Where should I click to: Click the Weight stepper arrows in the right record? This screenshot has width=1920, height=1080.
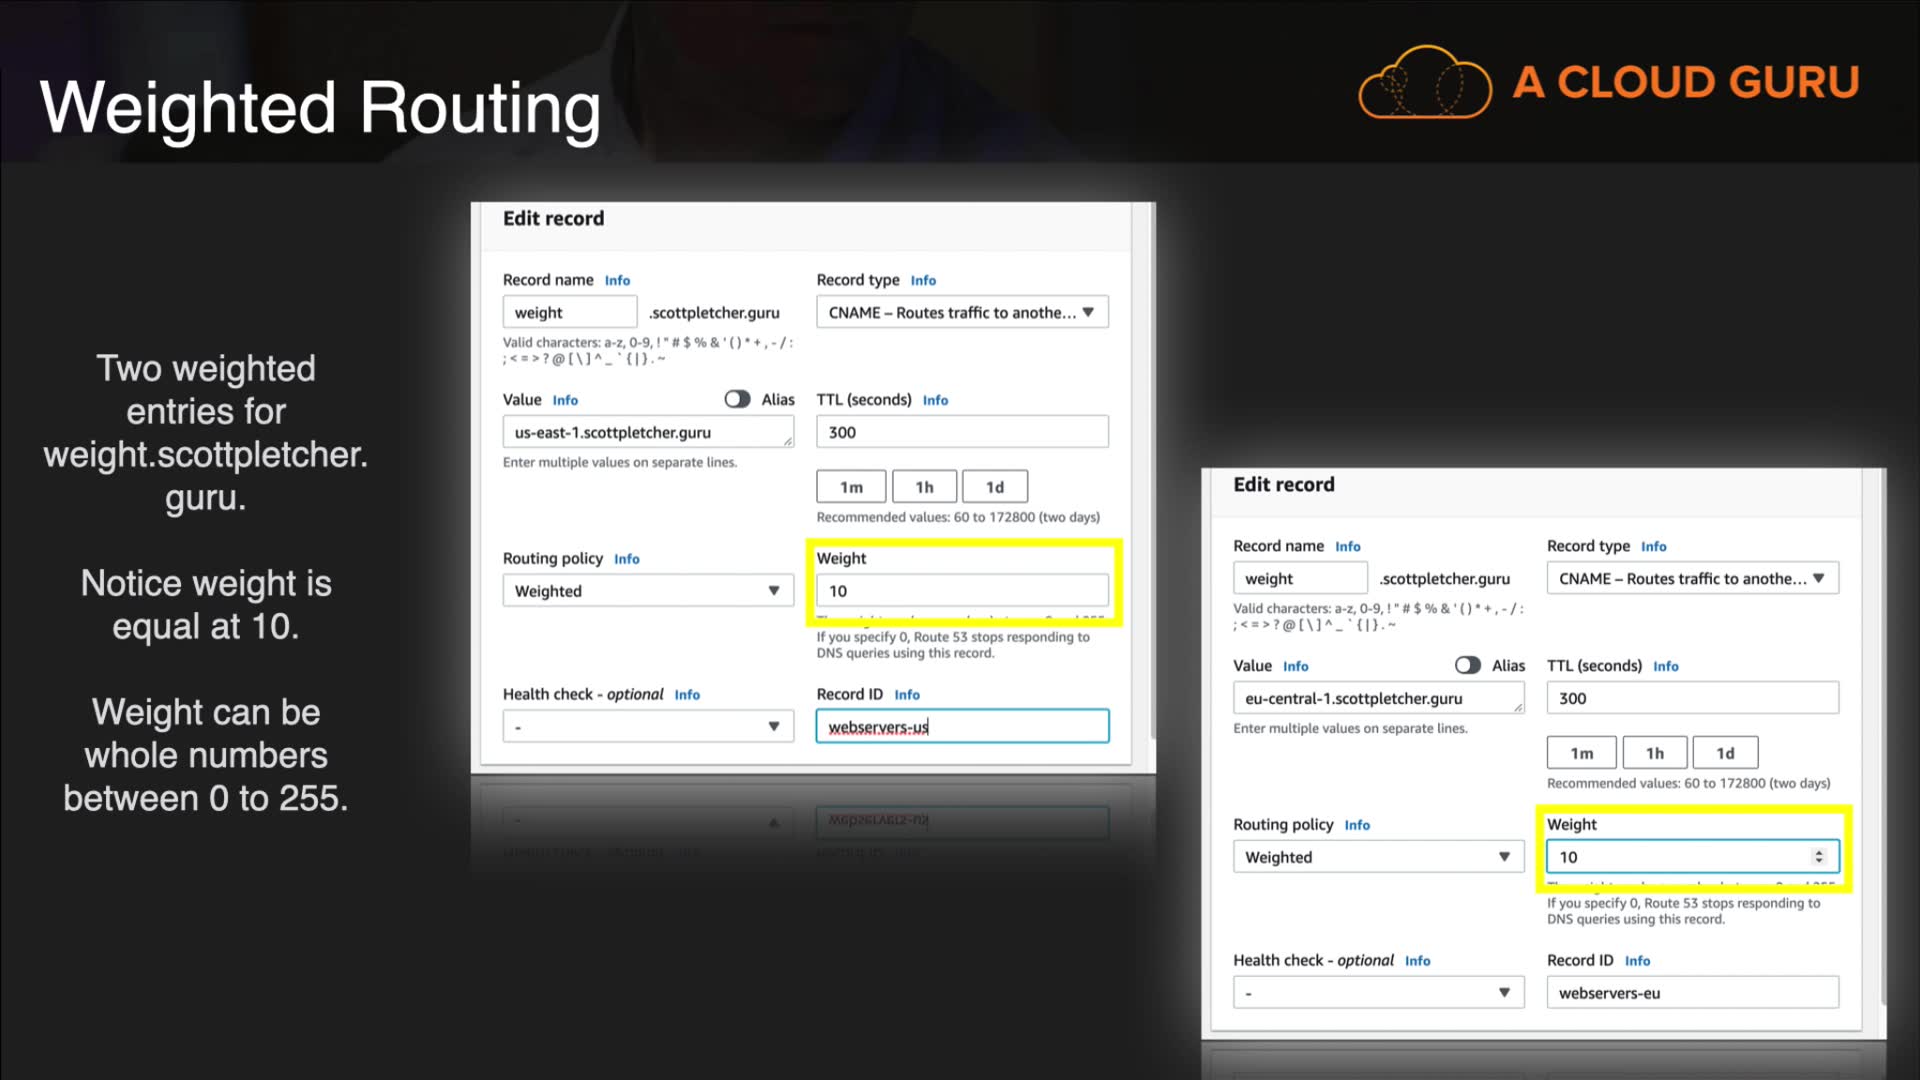point(1819,857)
